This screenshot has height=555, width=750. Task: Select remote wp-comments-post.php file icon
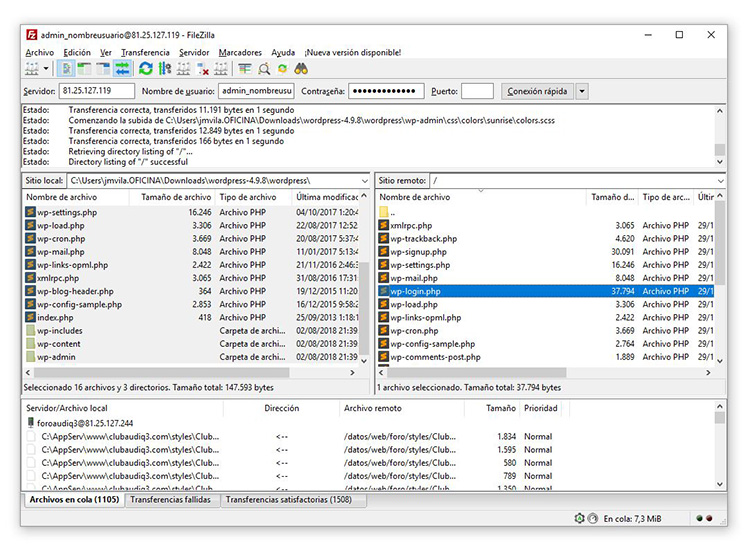pyautogui.click(x=384, y=357)
